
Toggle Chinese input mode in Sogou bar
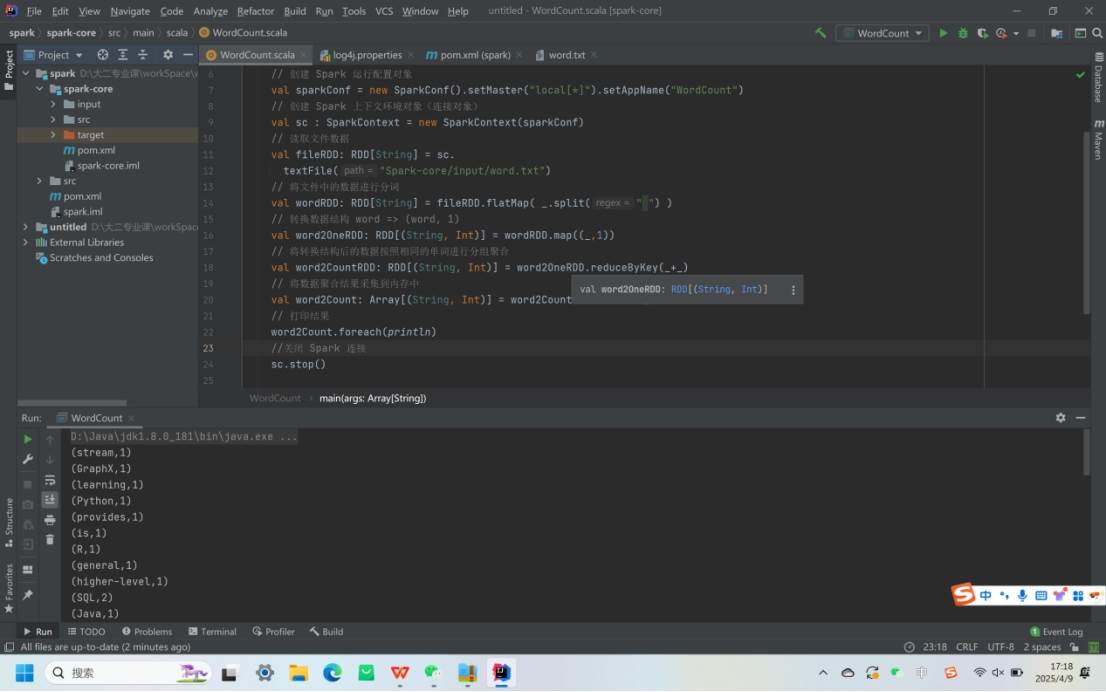985,595
